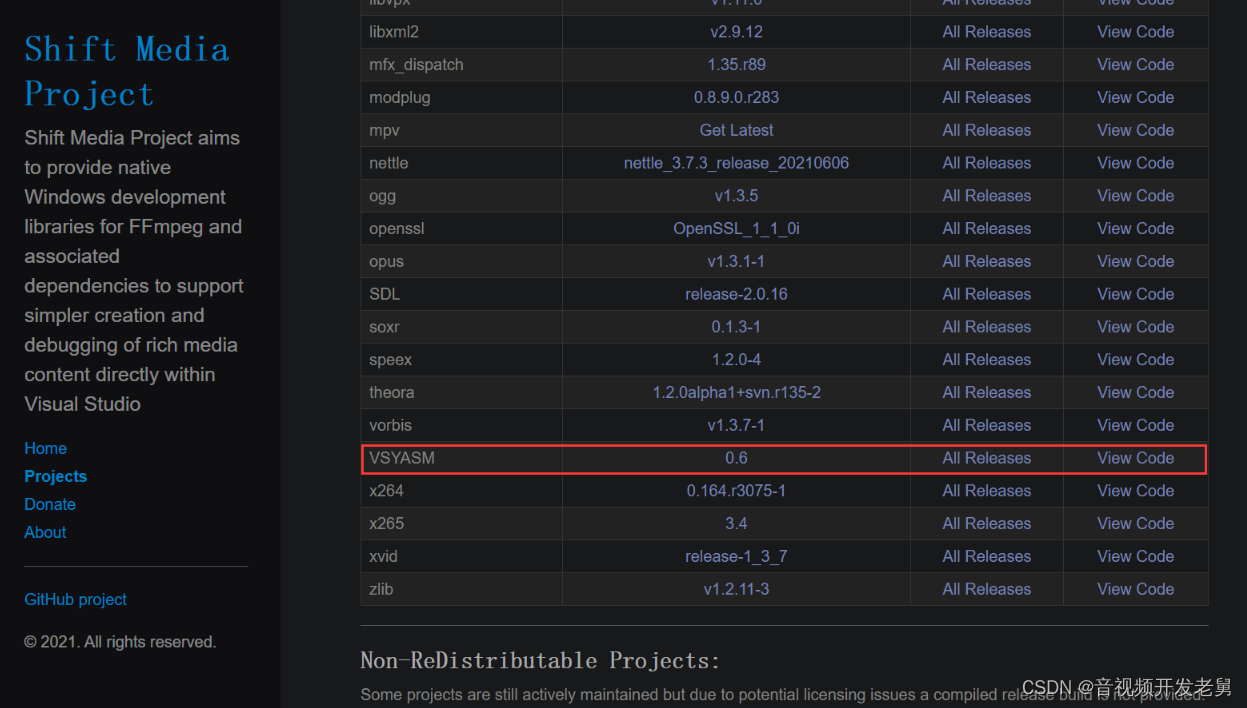Screen dimensions: 1247x708
Task: View Code for x265
Action: [x=1136, y=524]
